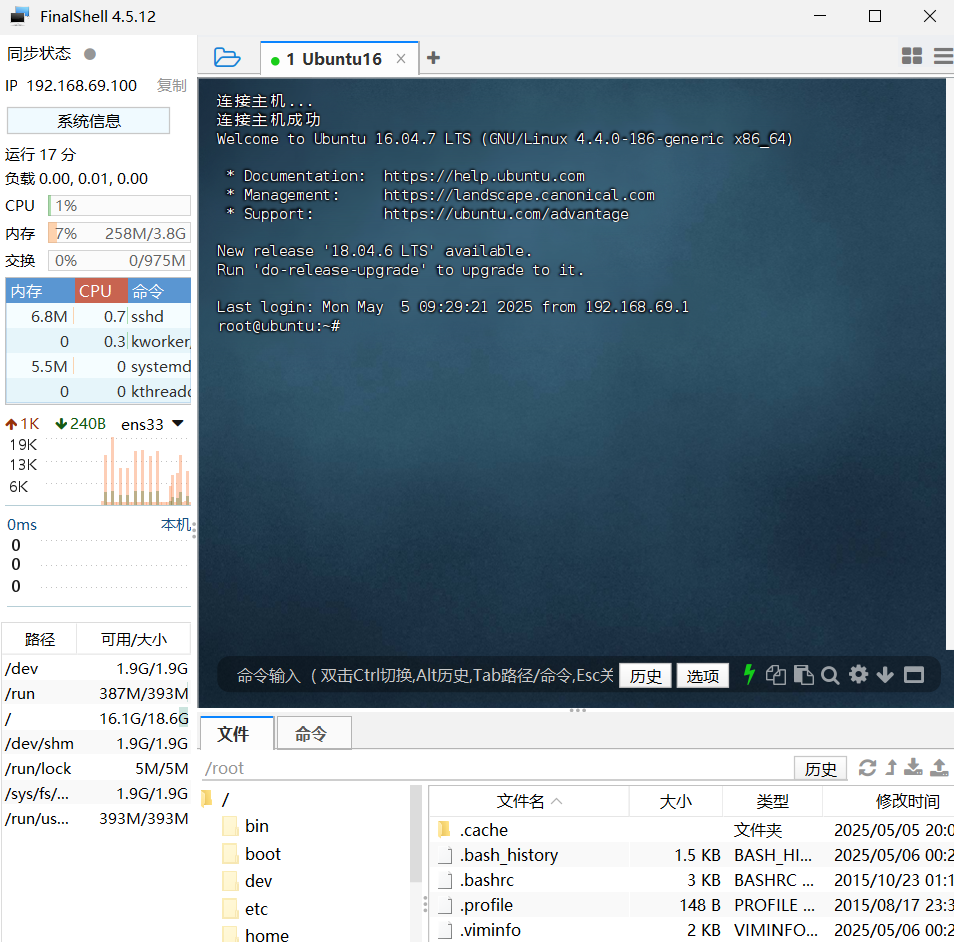Sort processes by 内存 column
Screen dimensions: 954x942
click(40, 291)
